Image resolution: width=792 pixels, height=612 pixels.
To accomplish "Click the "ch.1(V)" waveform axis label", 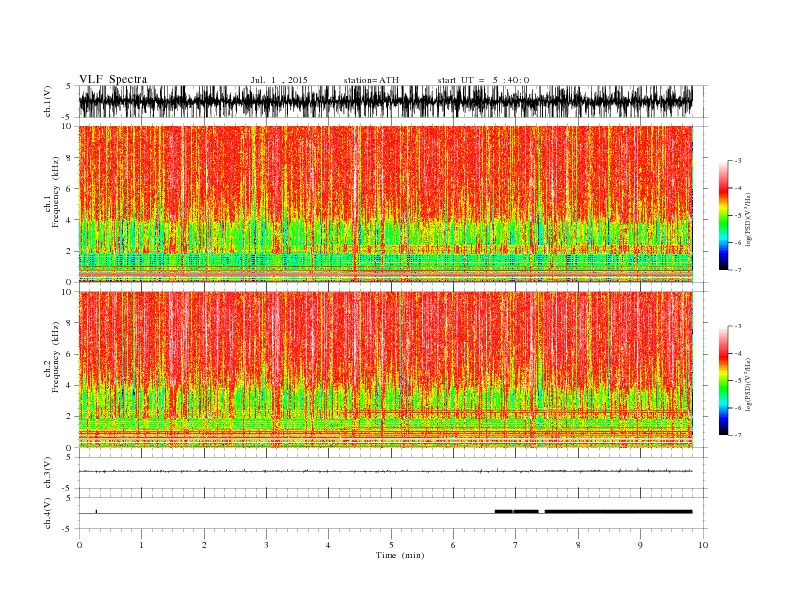I will point(48,101).
